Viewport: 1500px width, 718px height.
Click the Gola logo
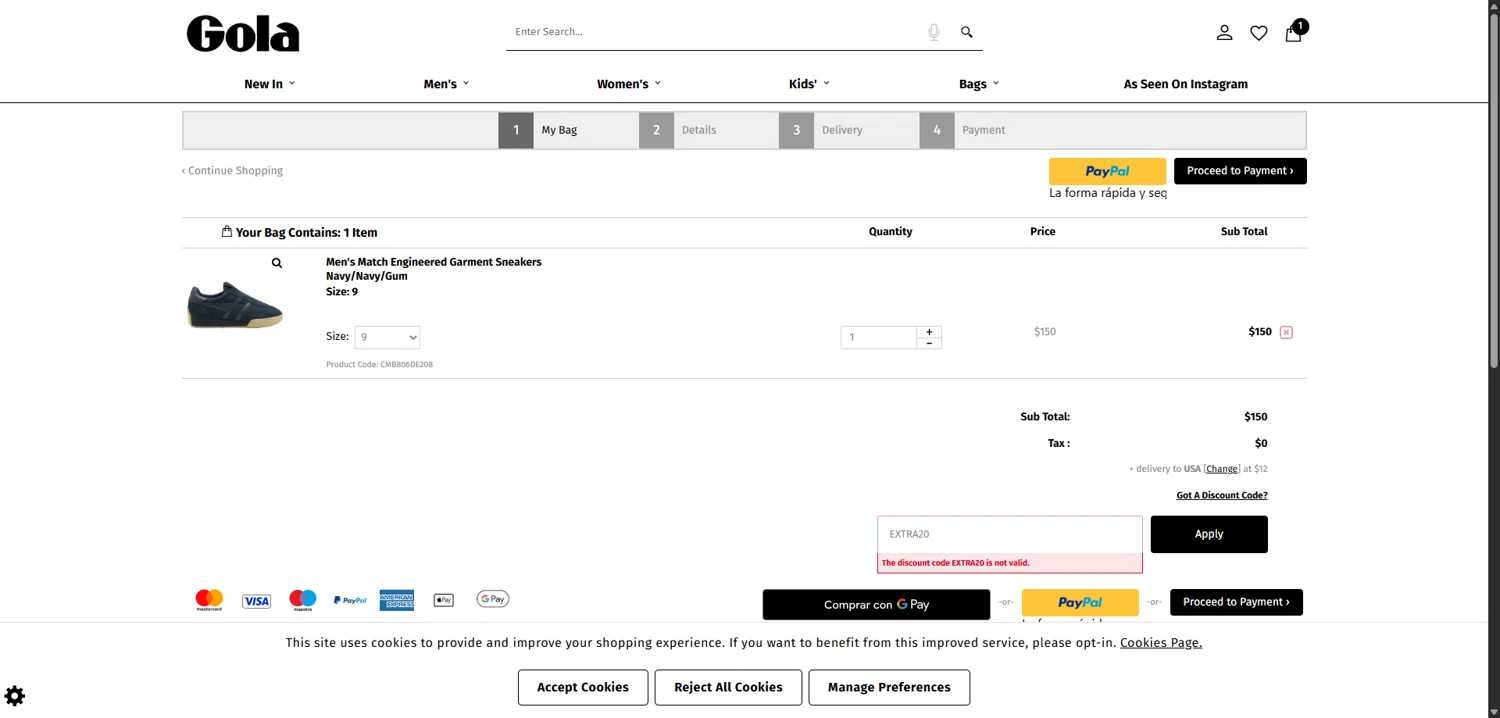(243, 33)
